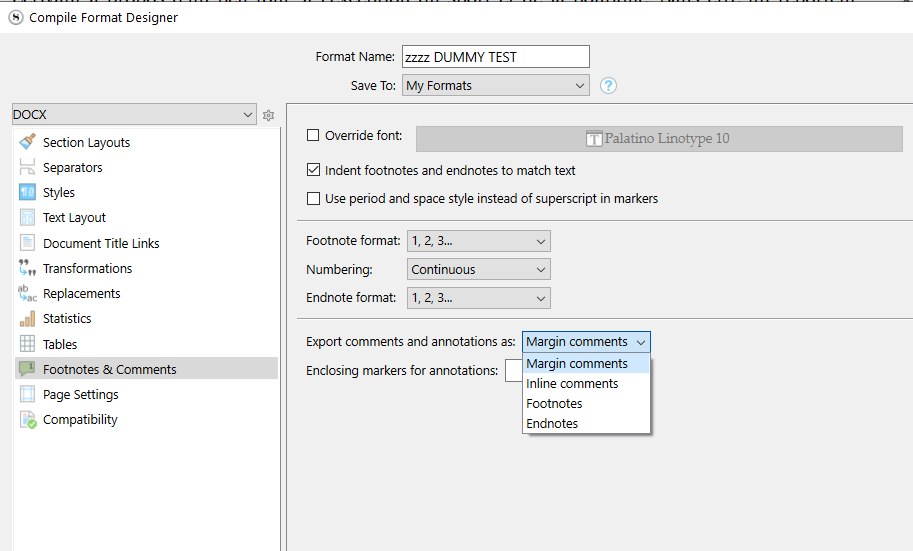913x551 pixels.
Task: Enable the Override font checkbox
Action: click(313, 136)
